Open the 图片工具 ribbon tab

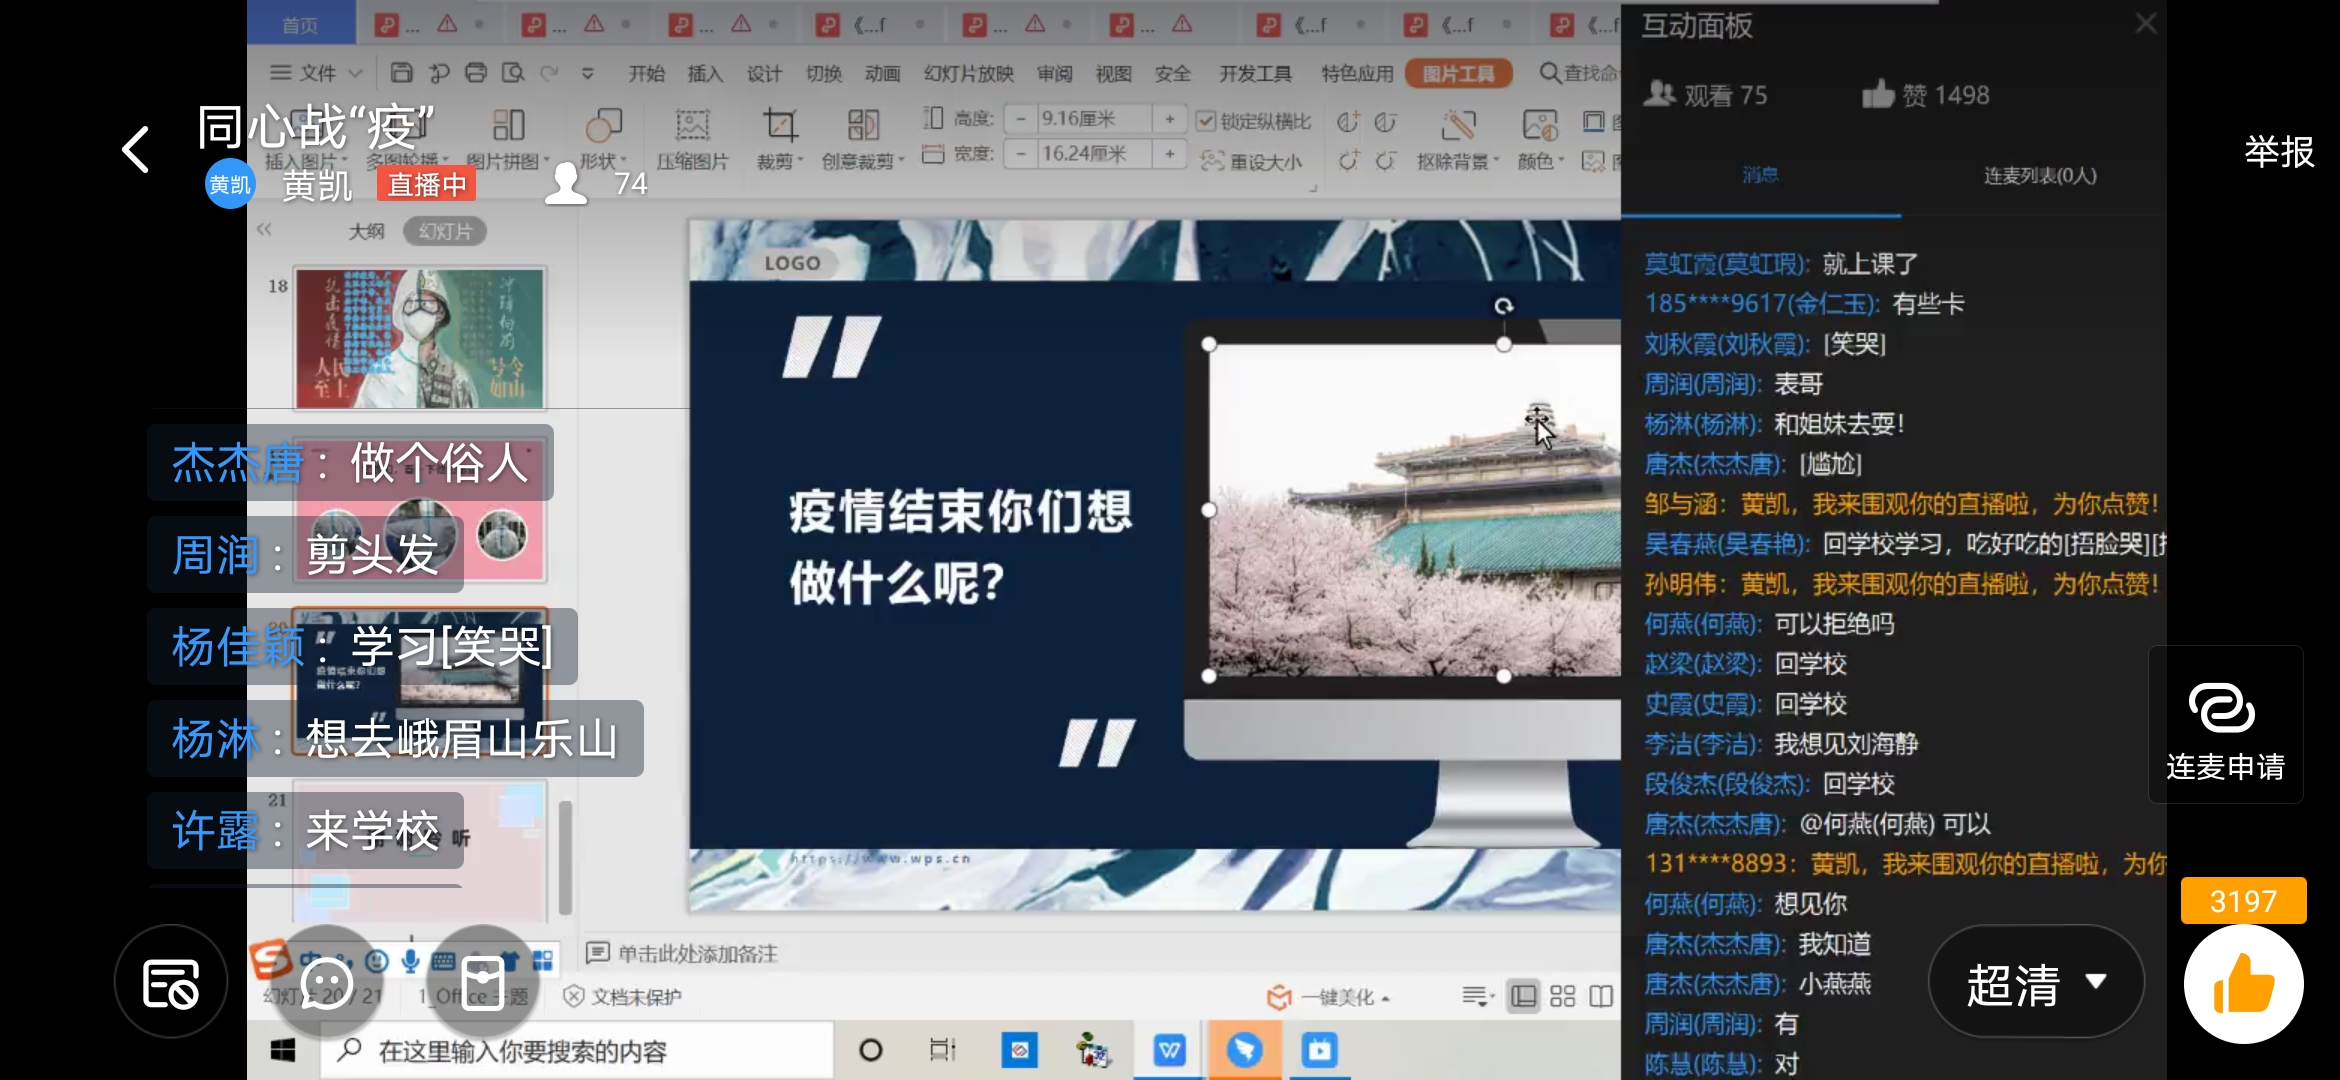tap(1458, 73)
